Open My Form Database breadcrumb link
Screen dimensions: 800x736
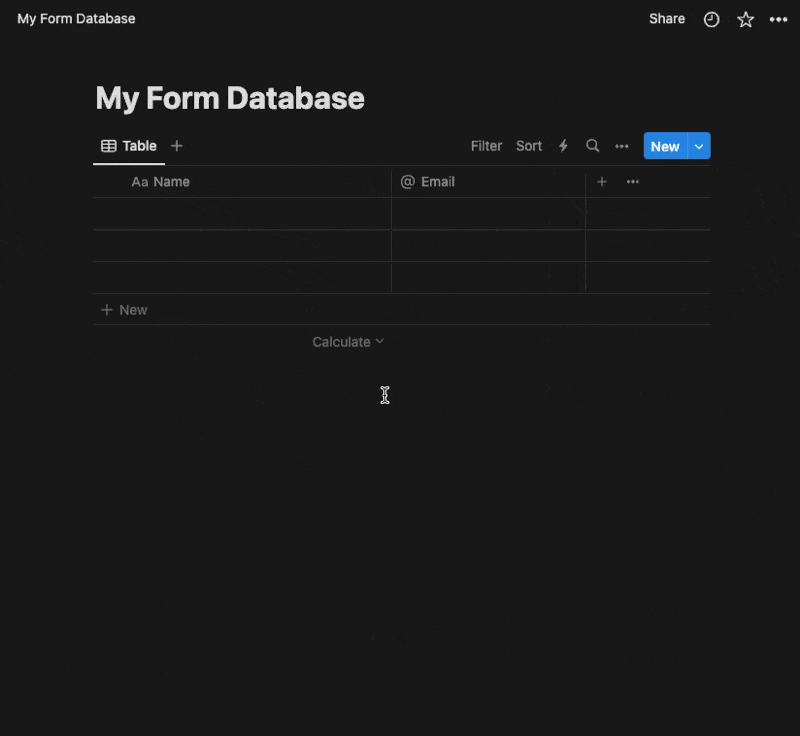click(76, 18)
